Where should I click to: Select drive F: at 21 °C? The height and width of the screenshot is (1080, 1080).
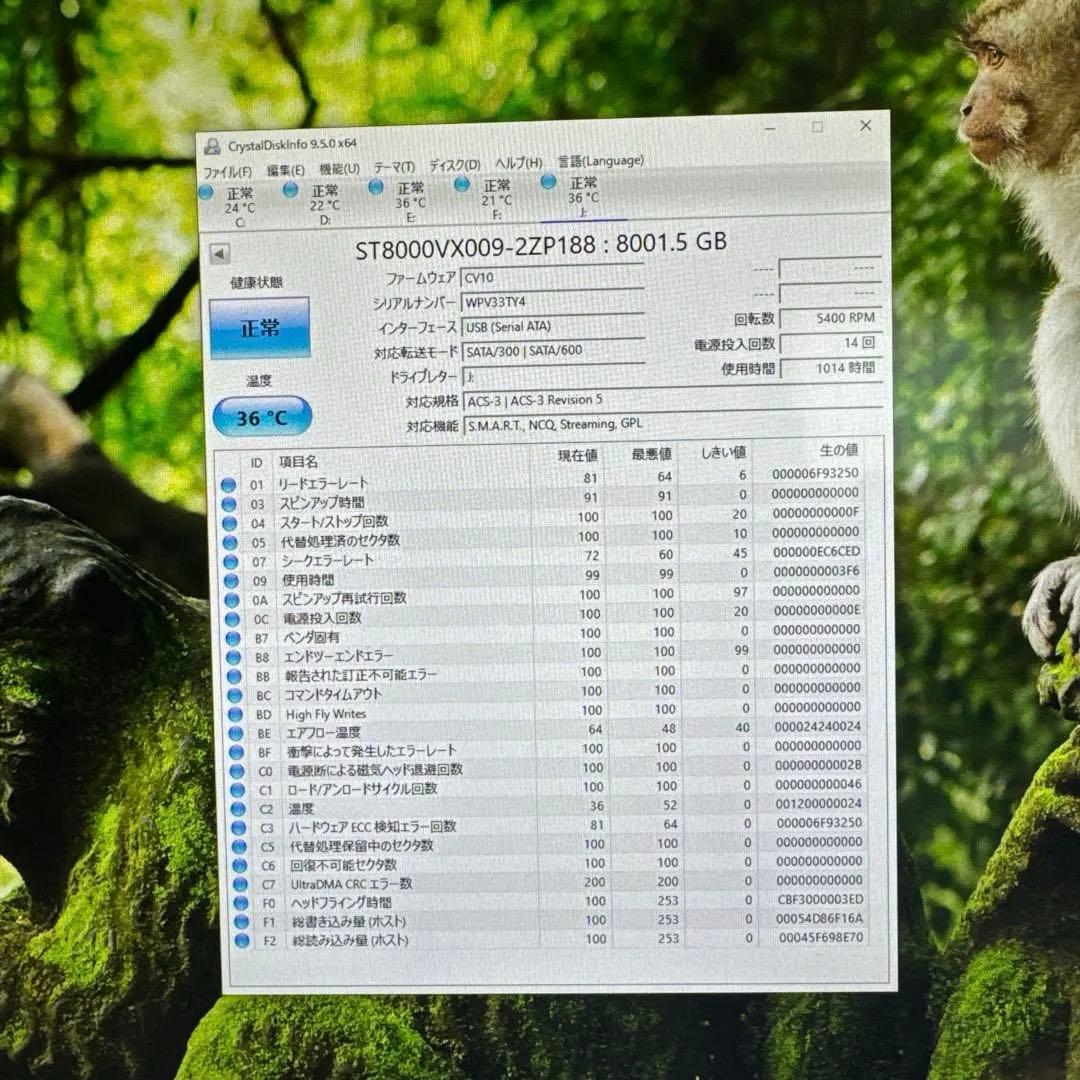(x=486, y=198)
